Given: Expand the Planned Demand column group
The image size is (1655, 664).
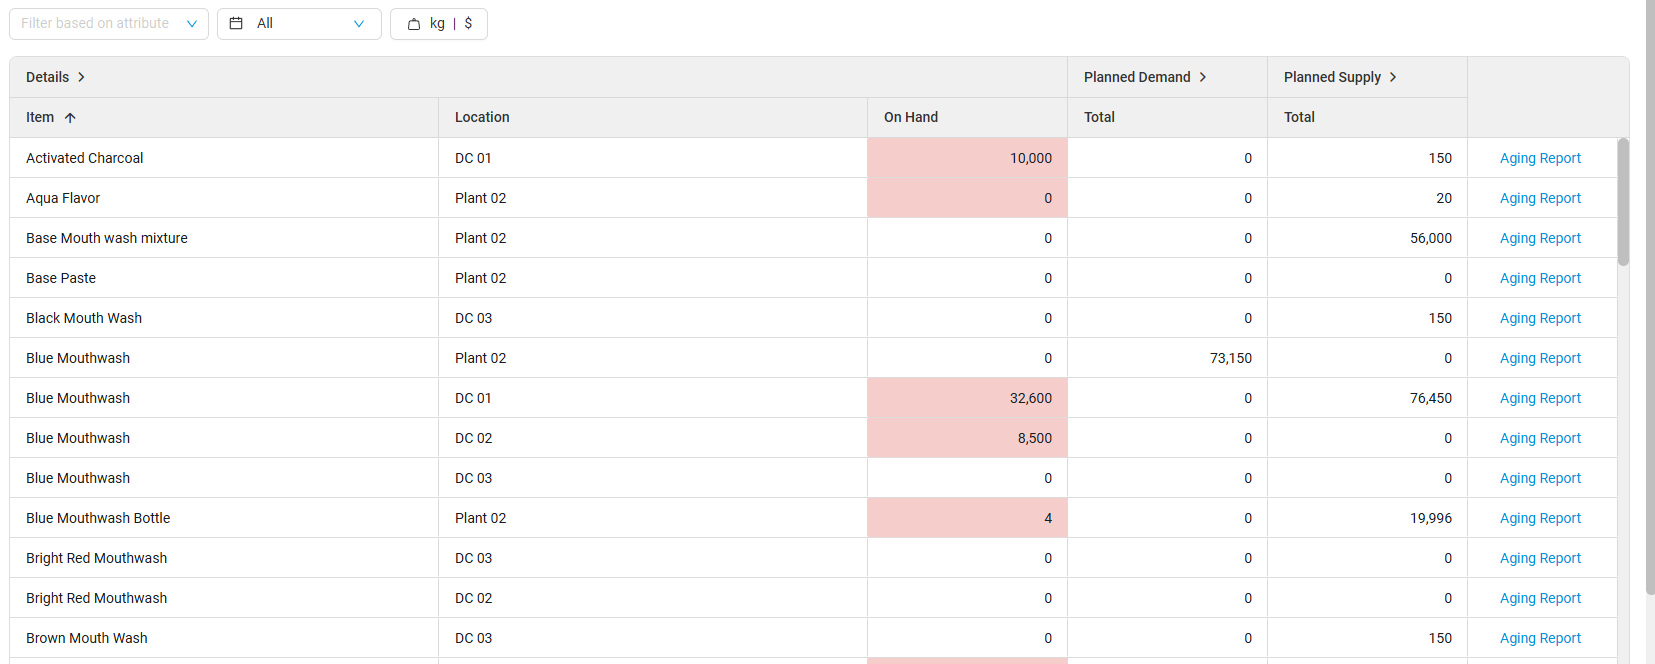Looking at the screenshot, I should (1203, 77).
